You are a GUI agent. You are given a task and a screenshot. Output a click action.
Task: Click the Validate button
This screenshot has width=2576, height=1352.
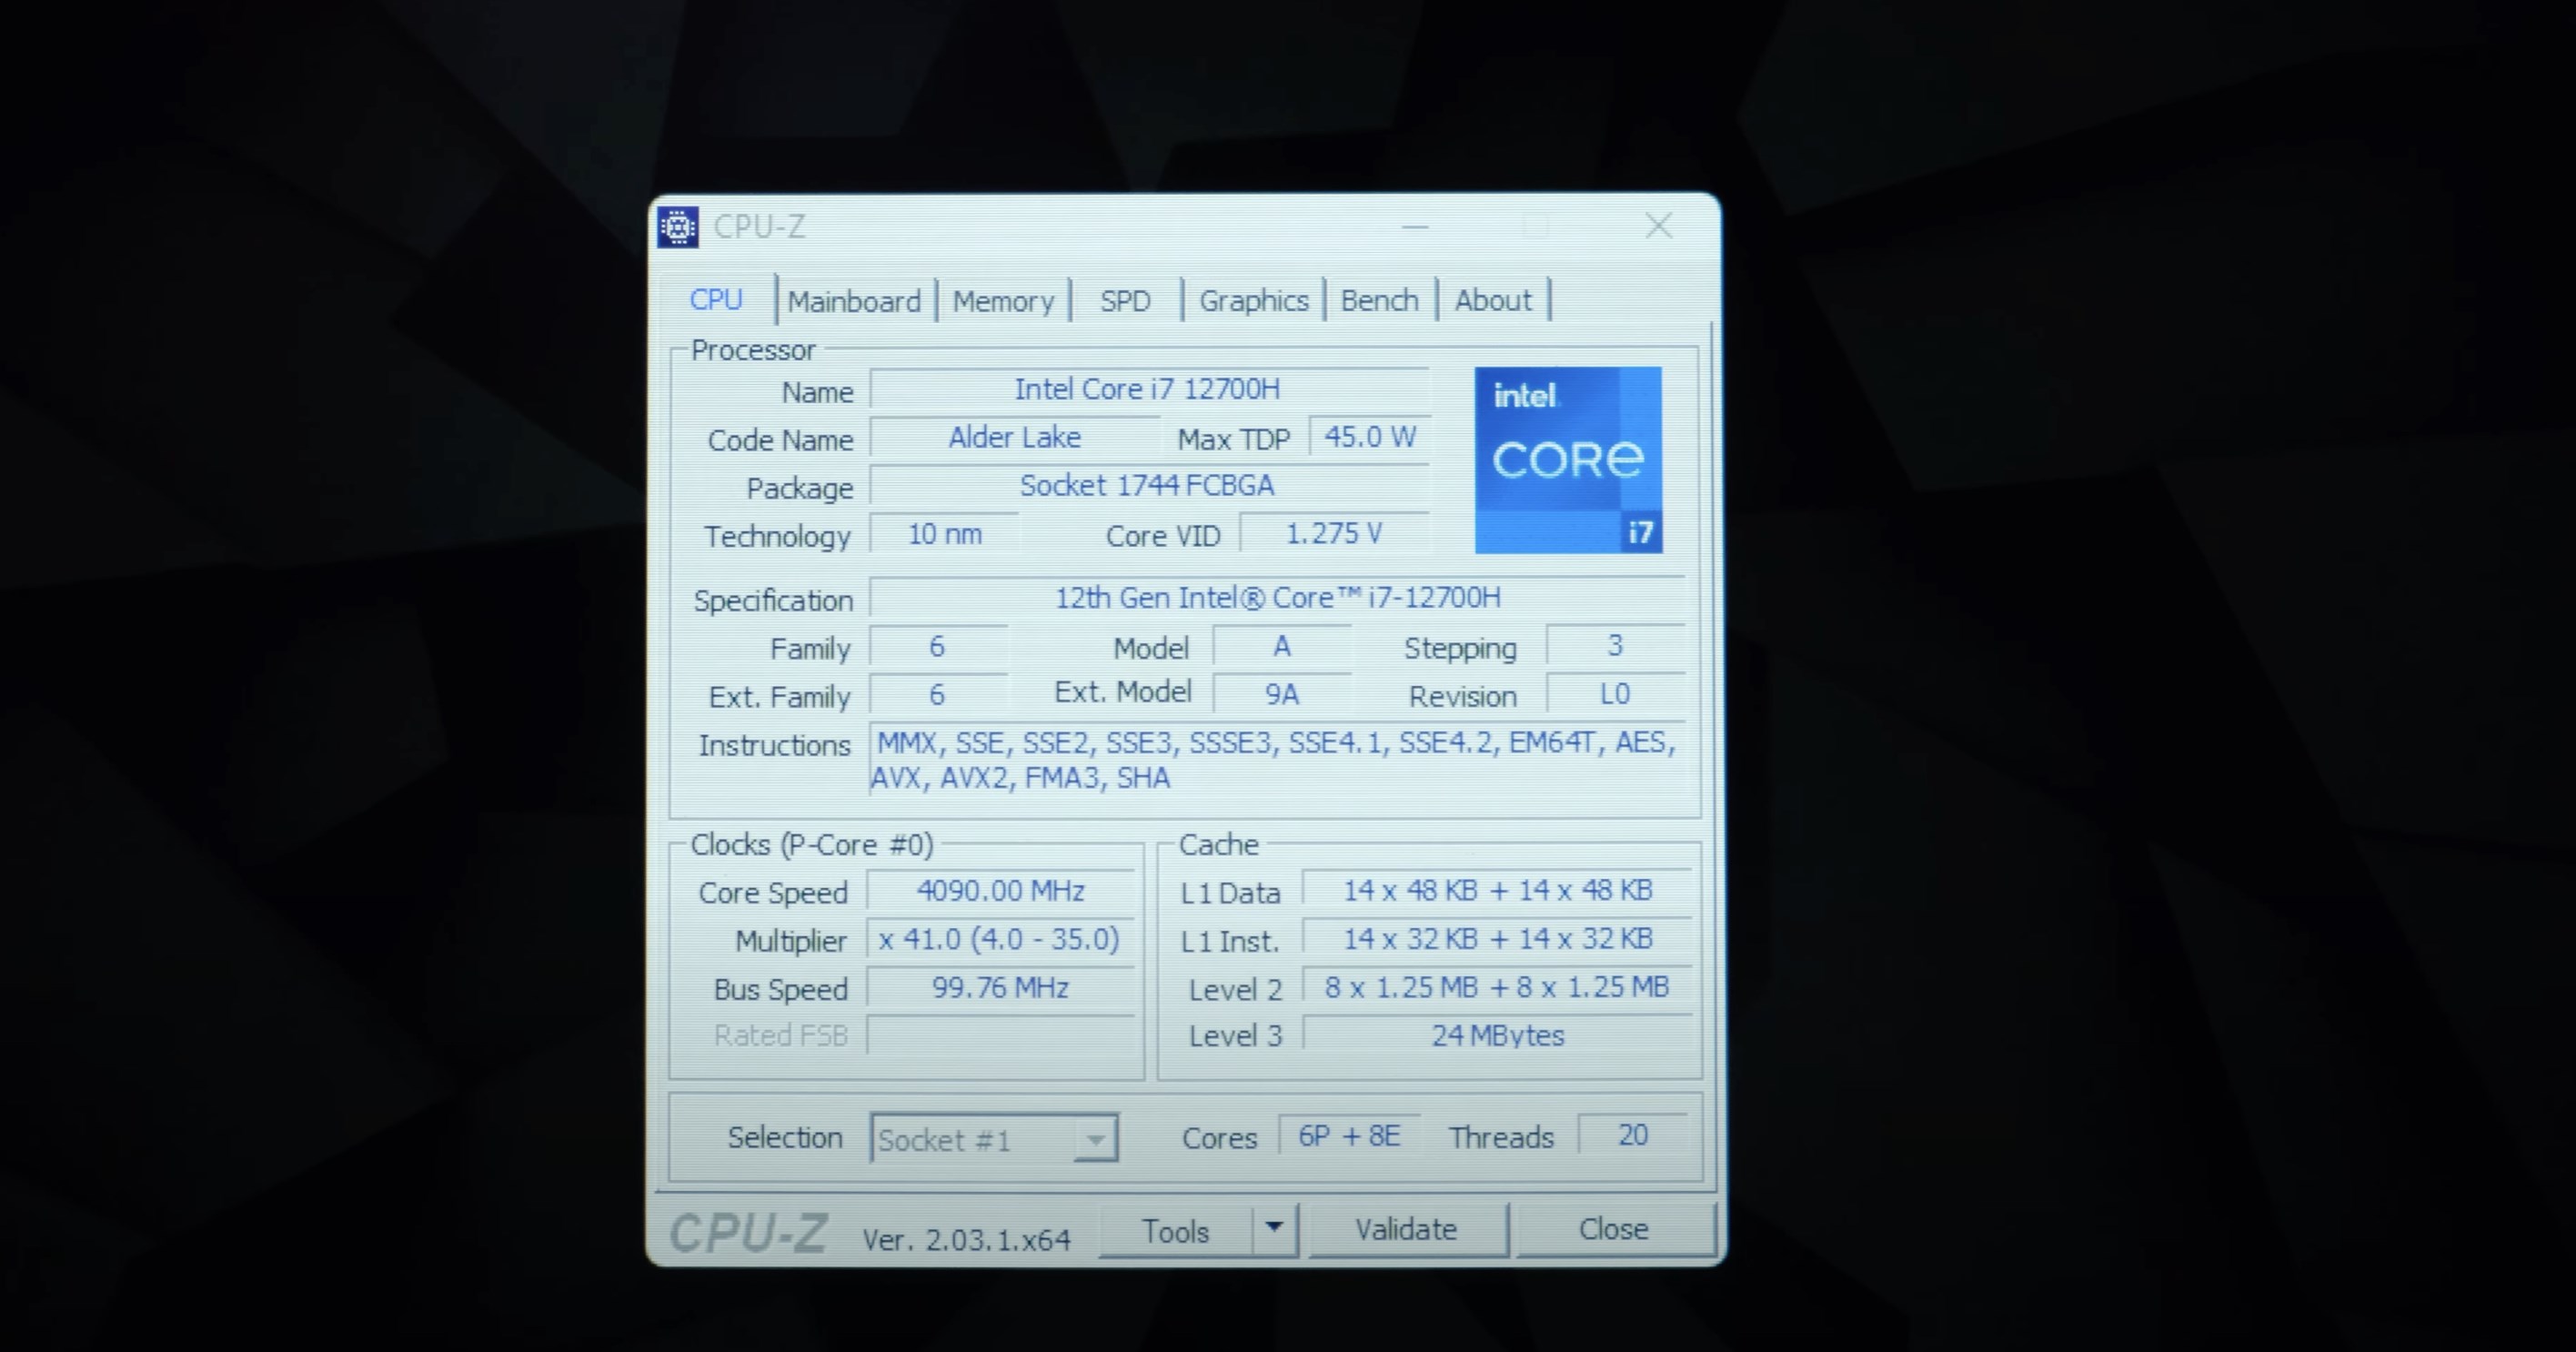(1406, 1229)
